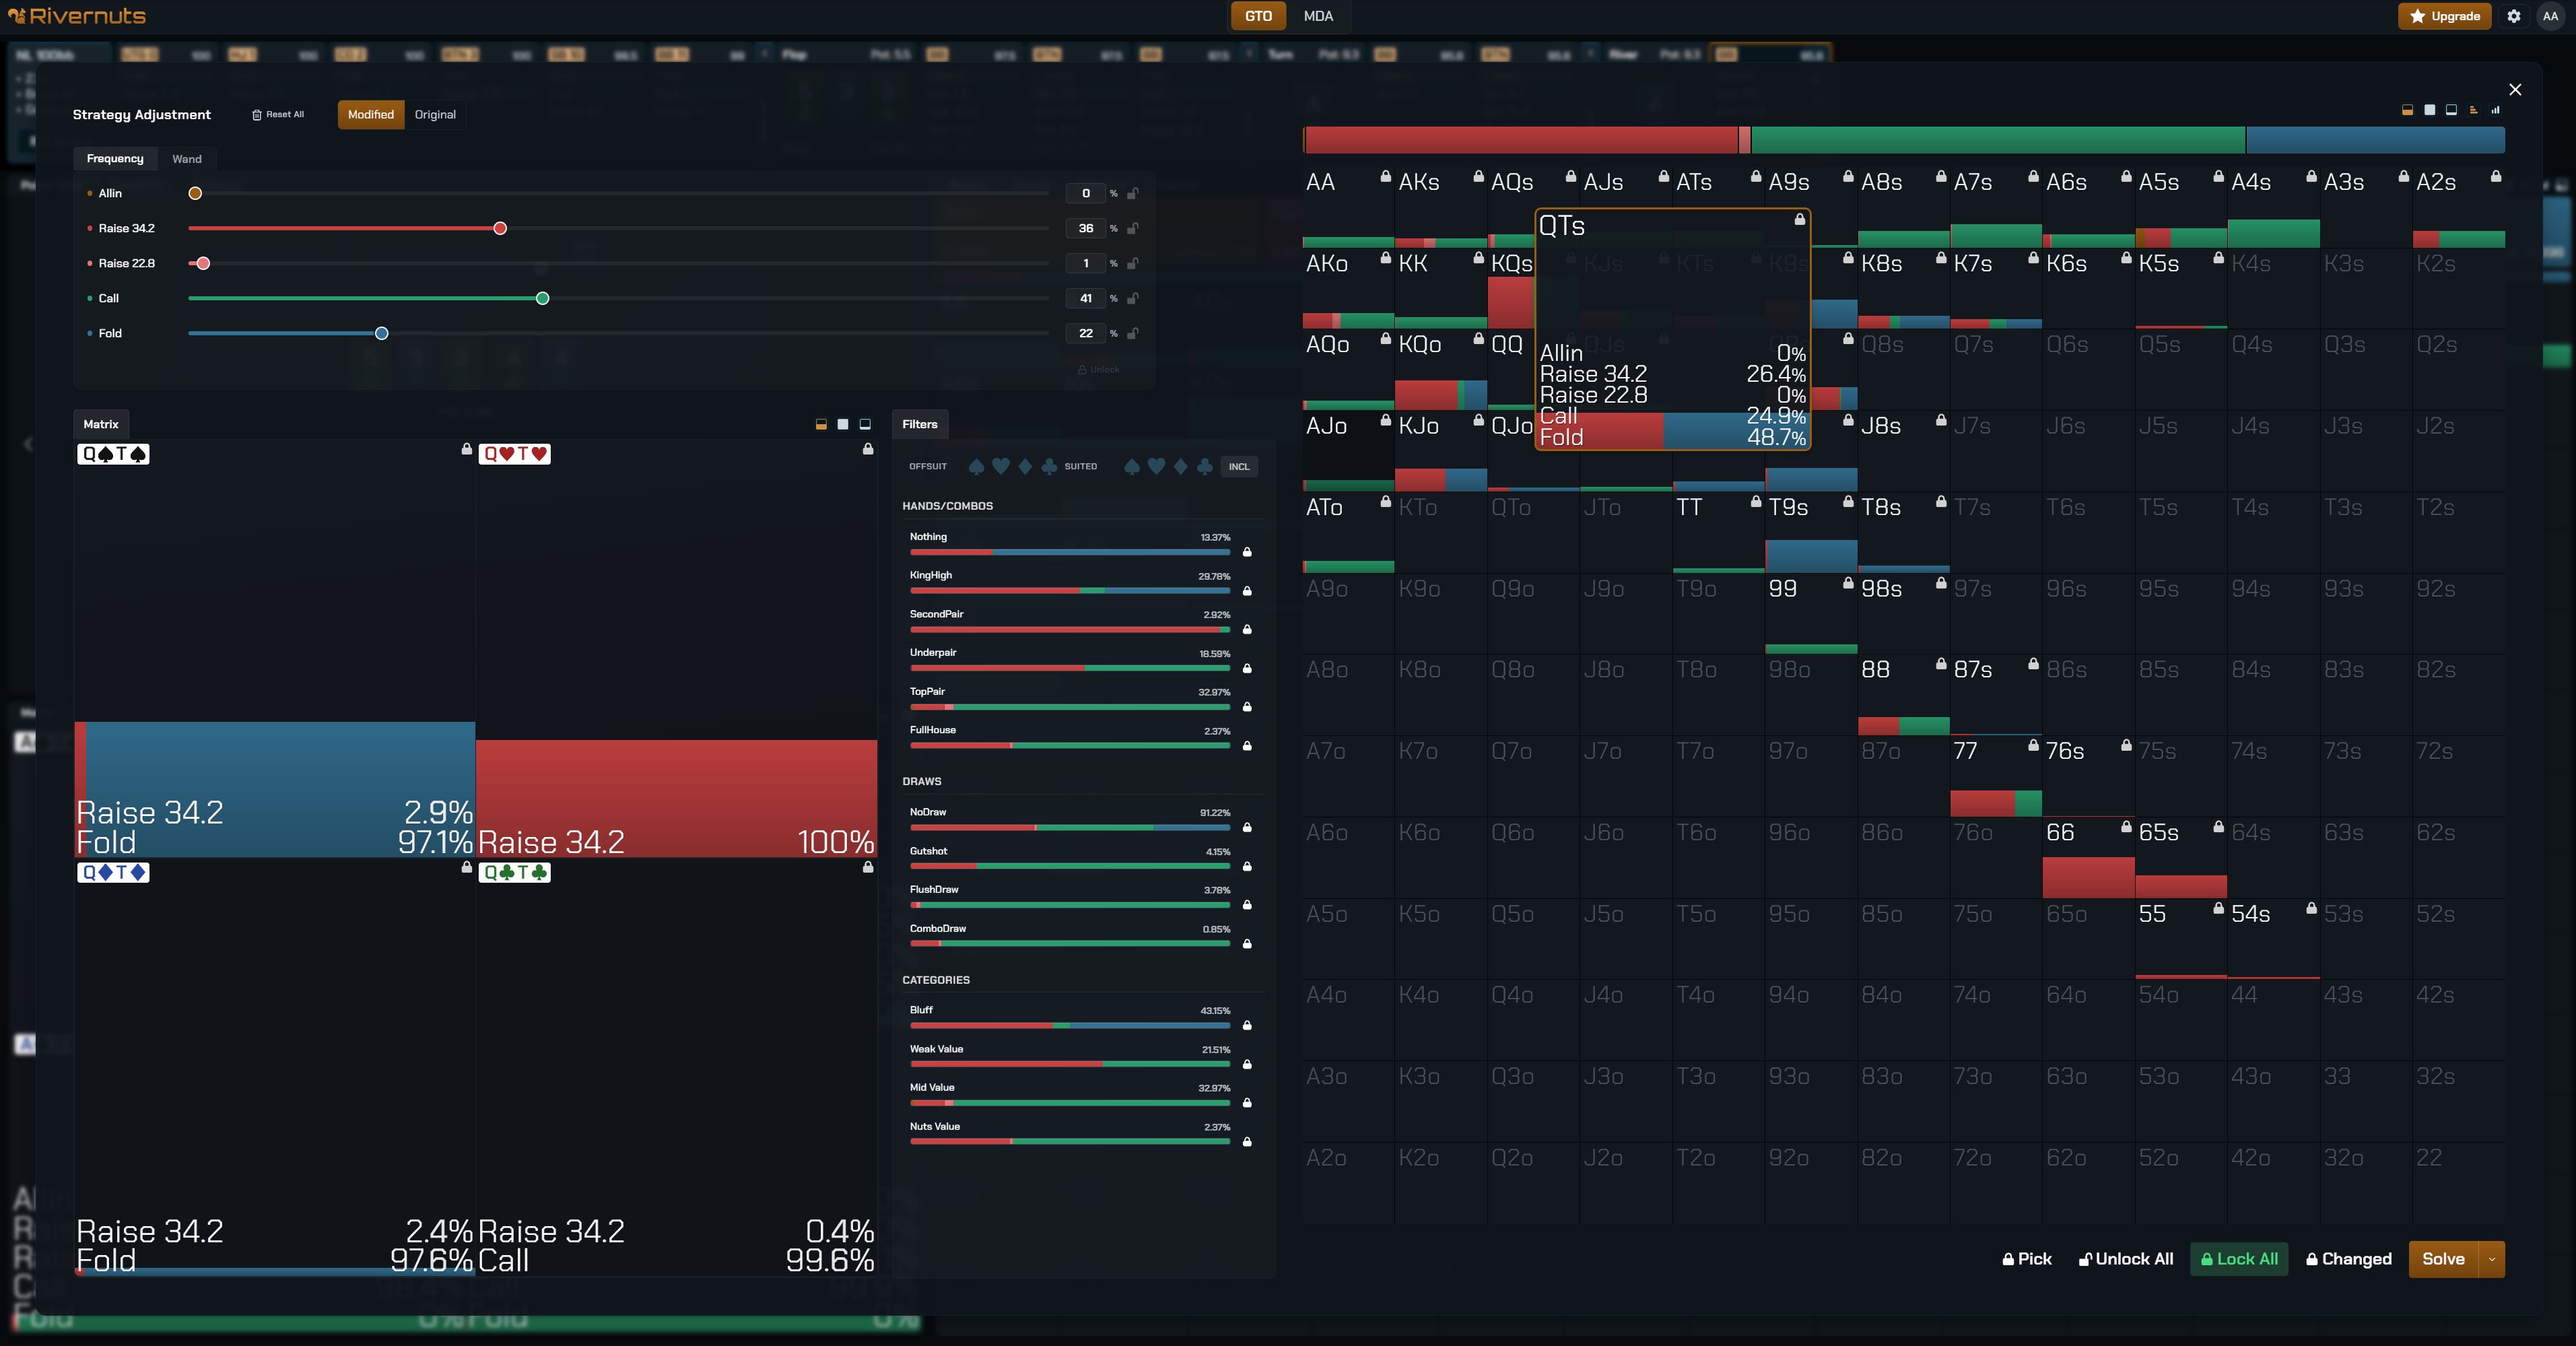Toggle lock for Call frequency row
The width and height of the screenshot is (2576, 1346).
1133,298
